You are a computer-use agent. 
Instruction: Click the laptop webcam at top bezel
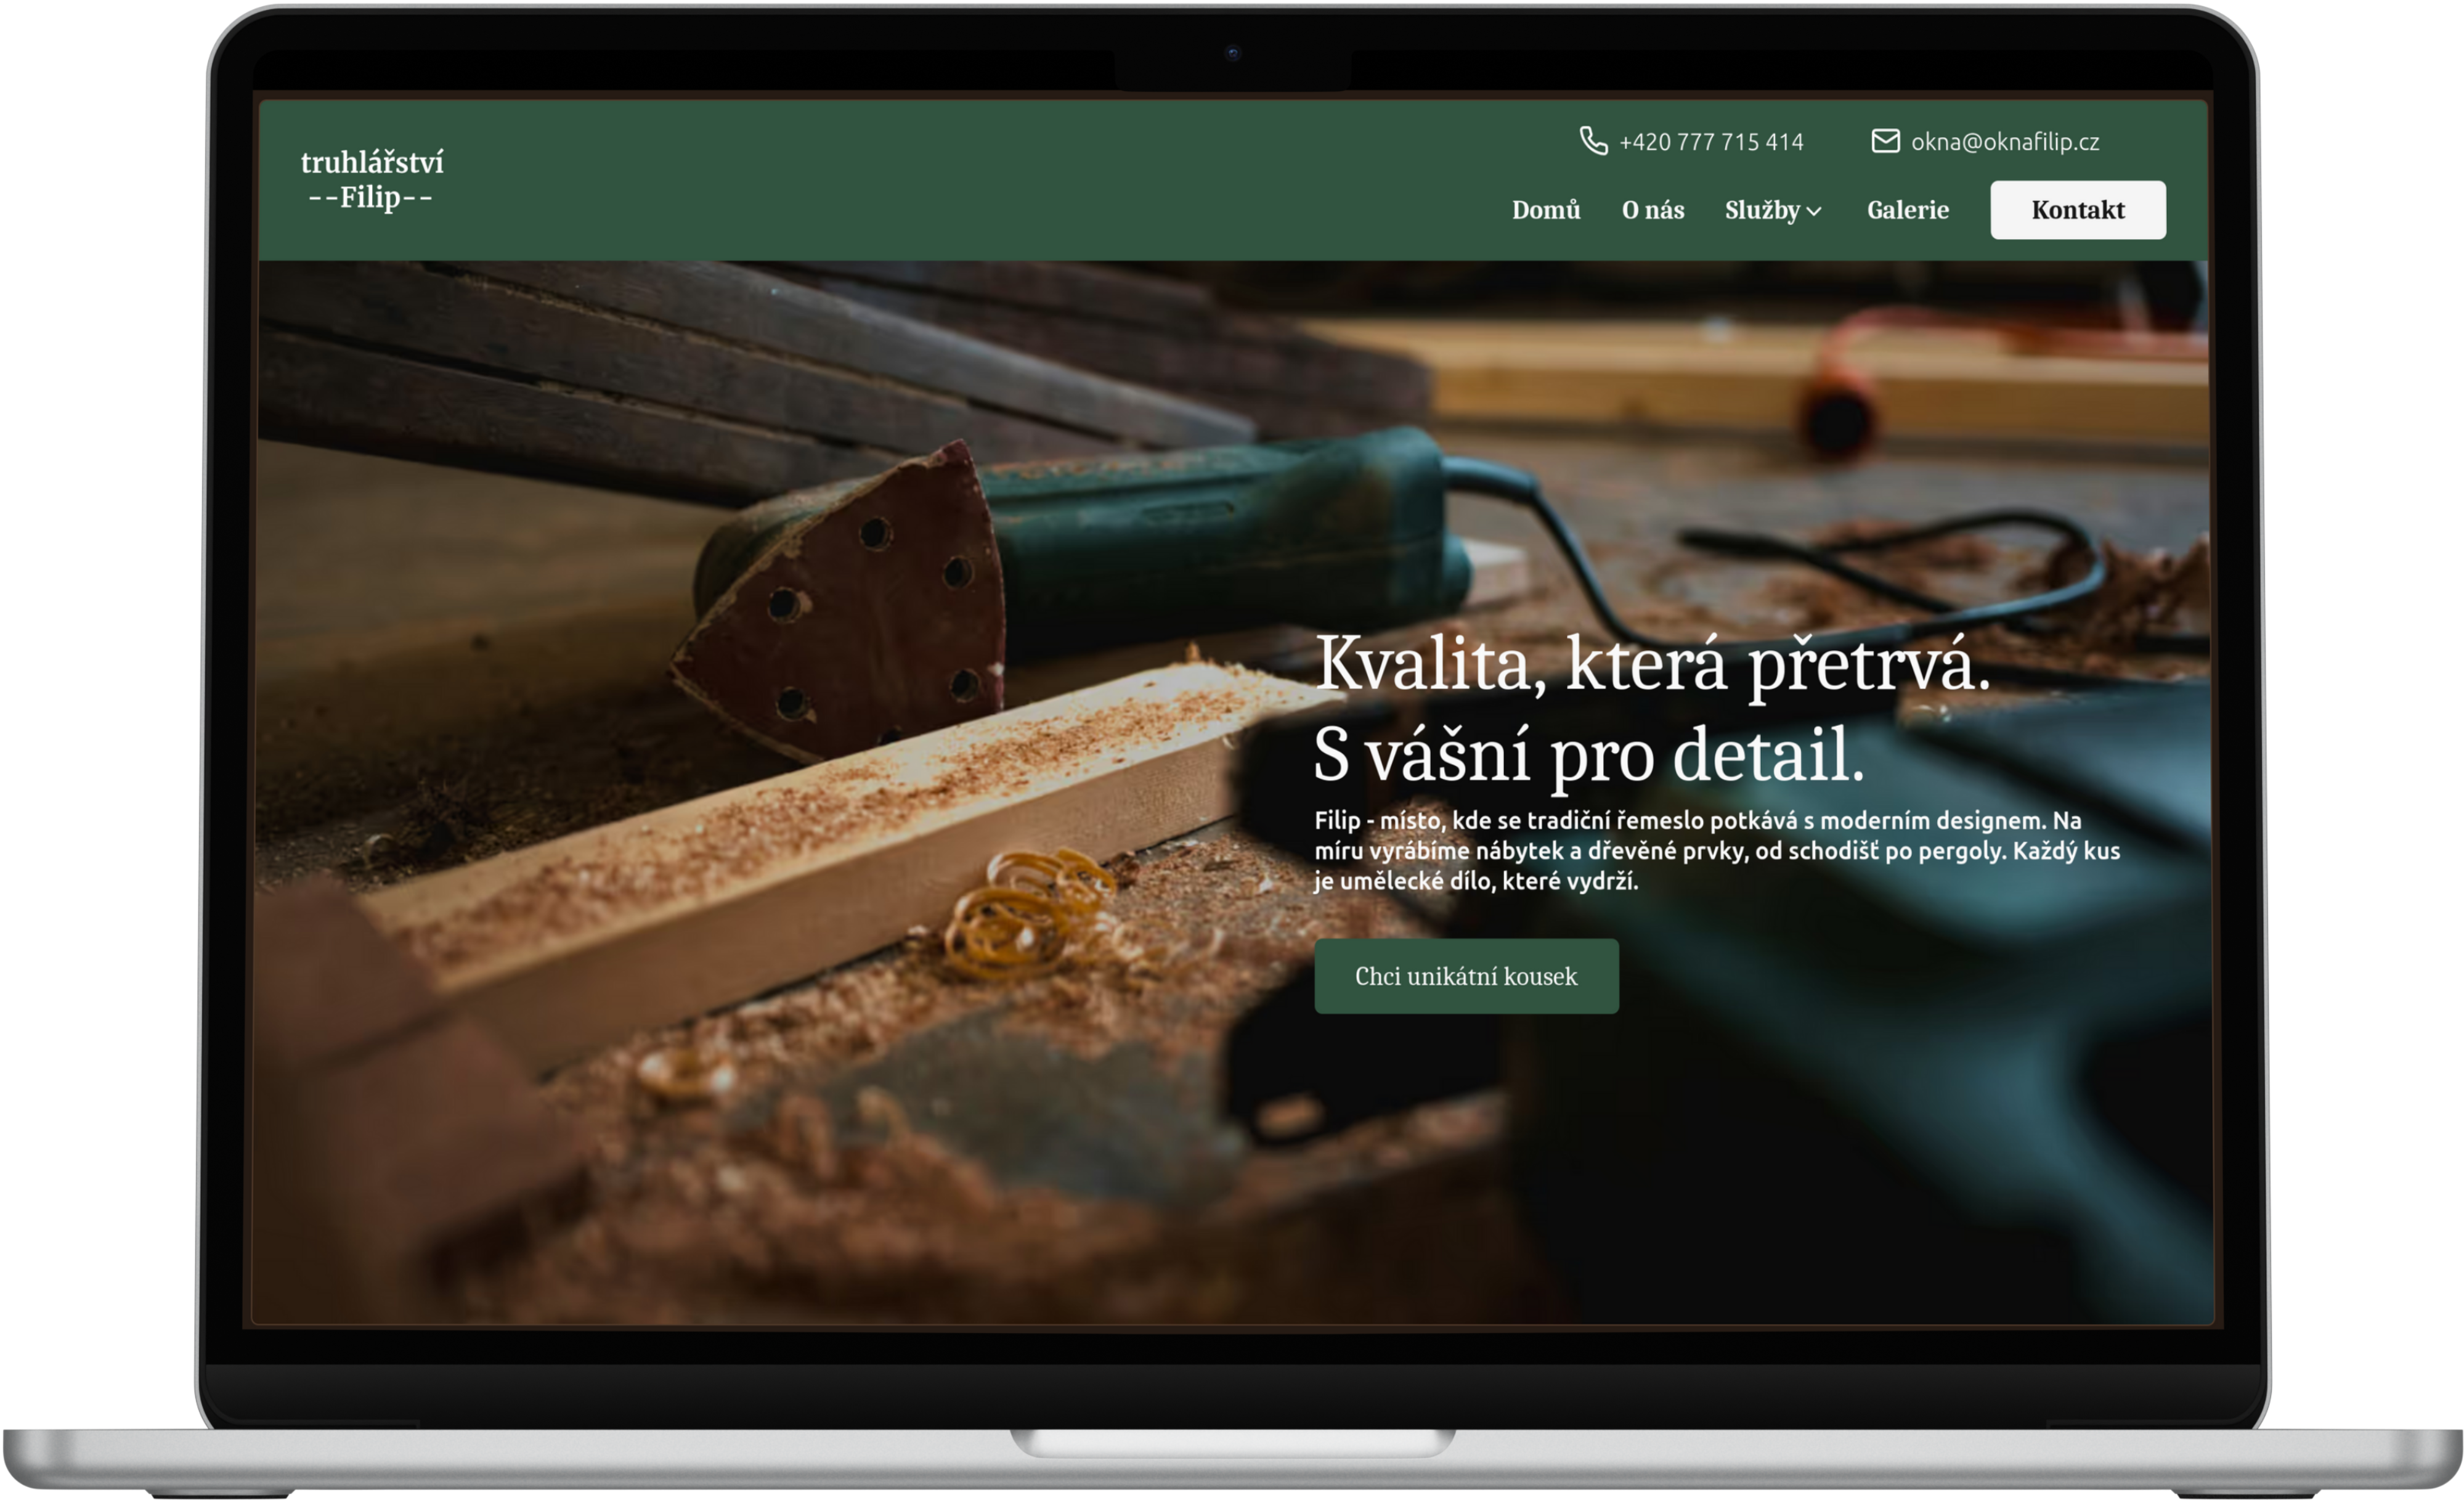(1232, 53)
